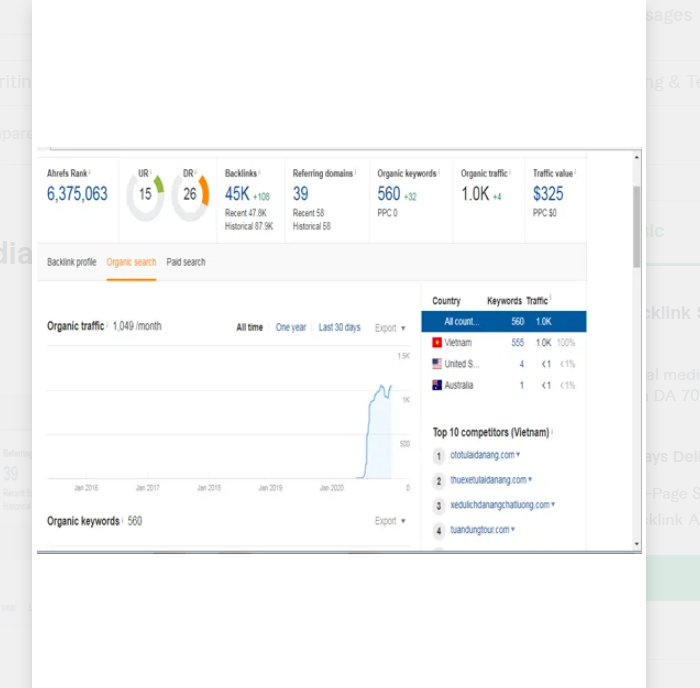Click the Ahrefs Rank value 6,375,063
Viewport: 700px width, 688px height.
pos(77,194)
